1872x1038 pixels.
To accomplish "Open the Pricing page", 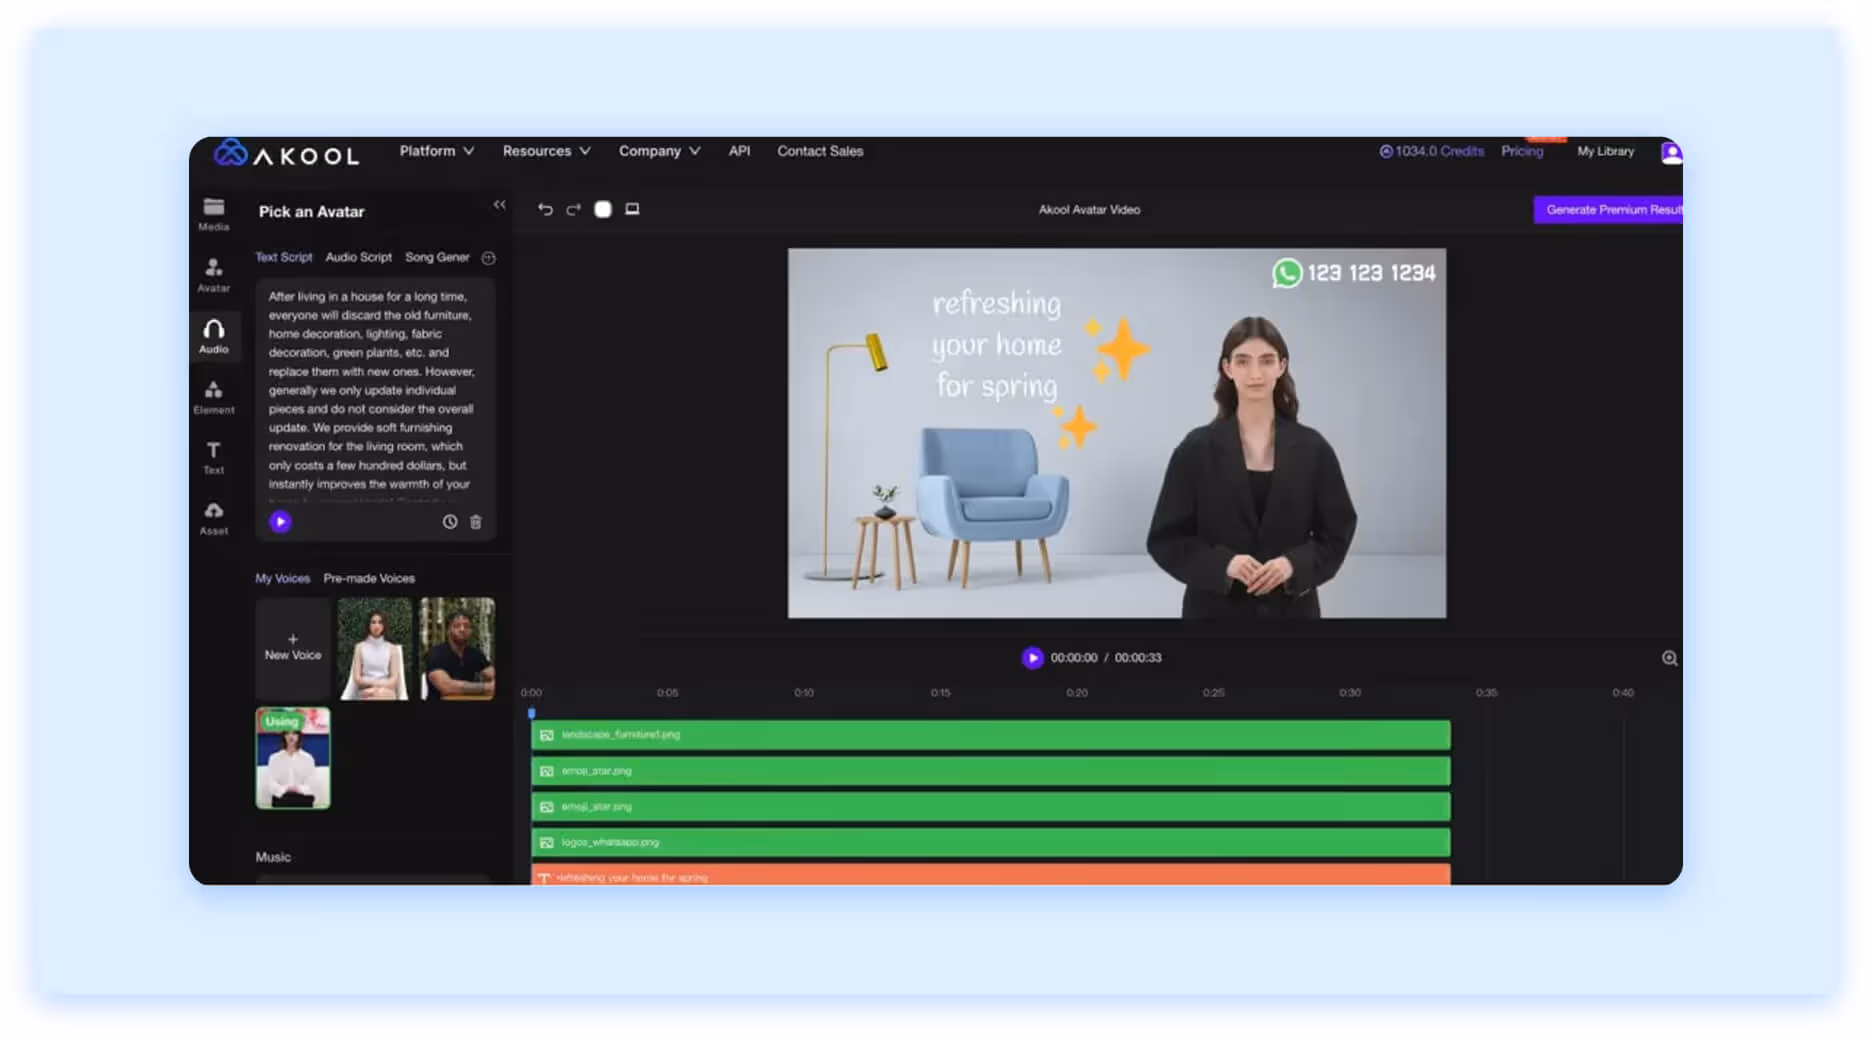I will [x=1521, y=150].
